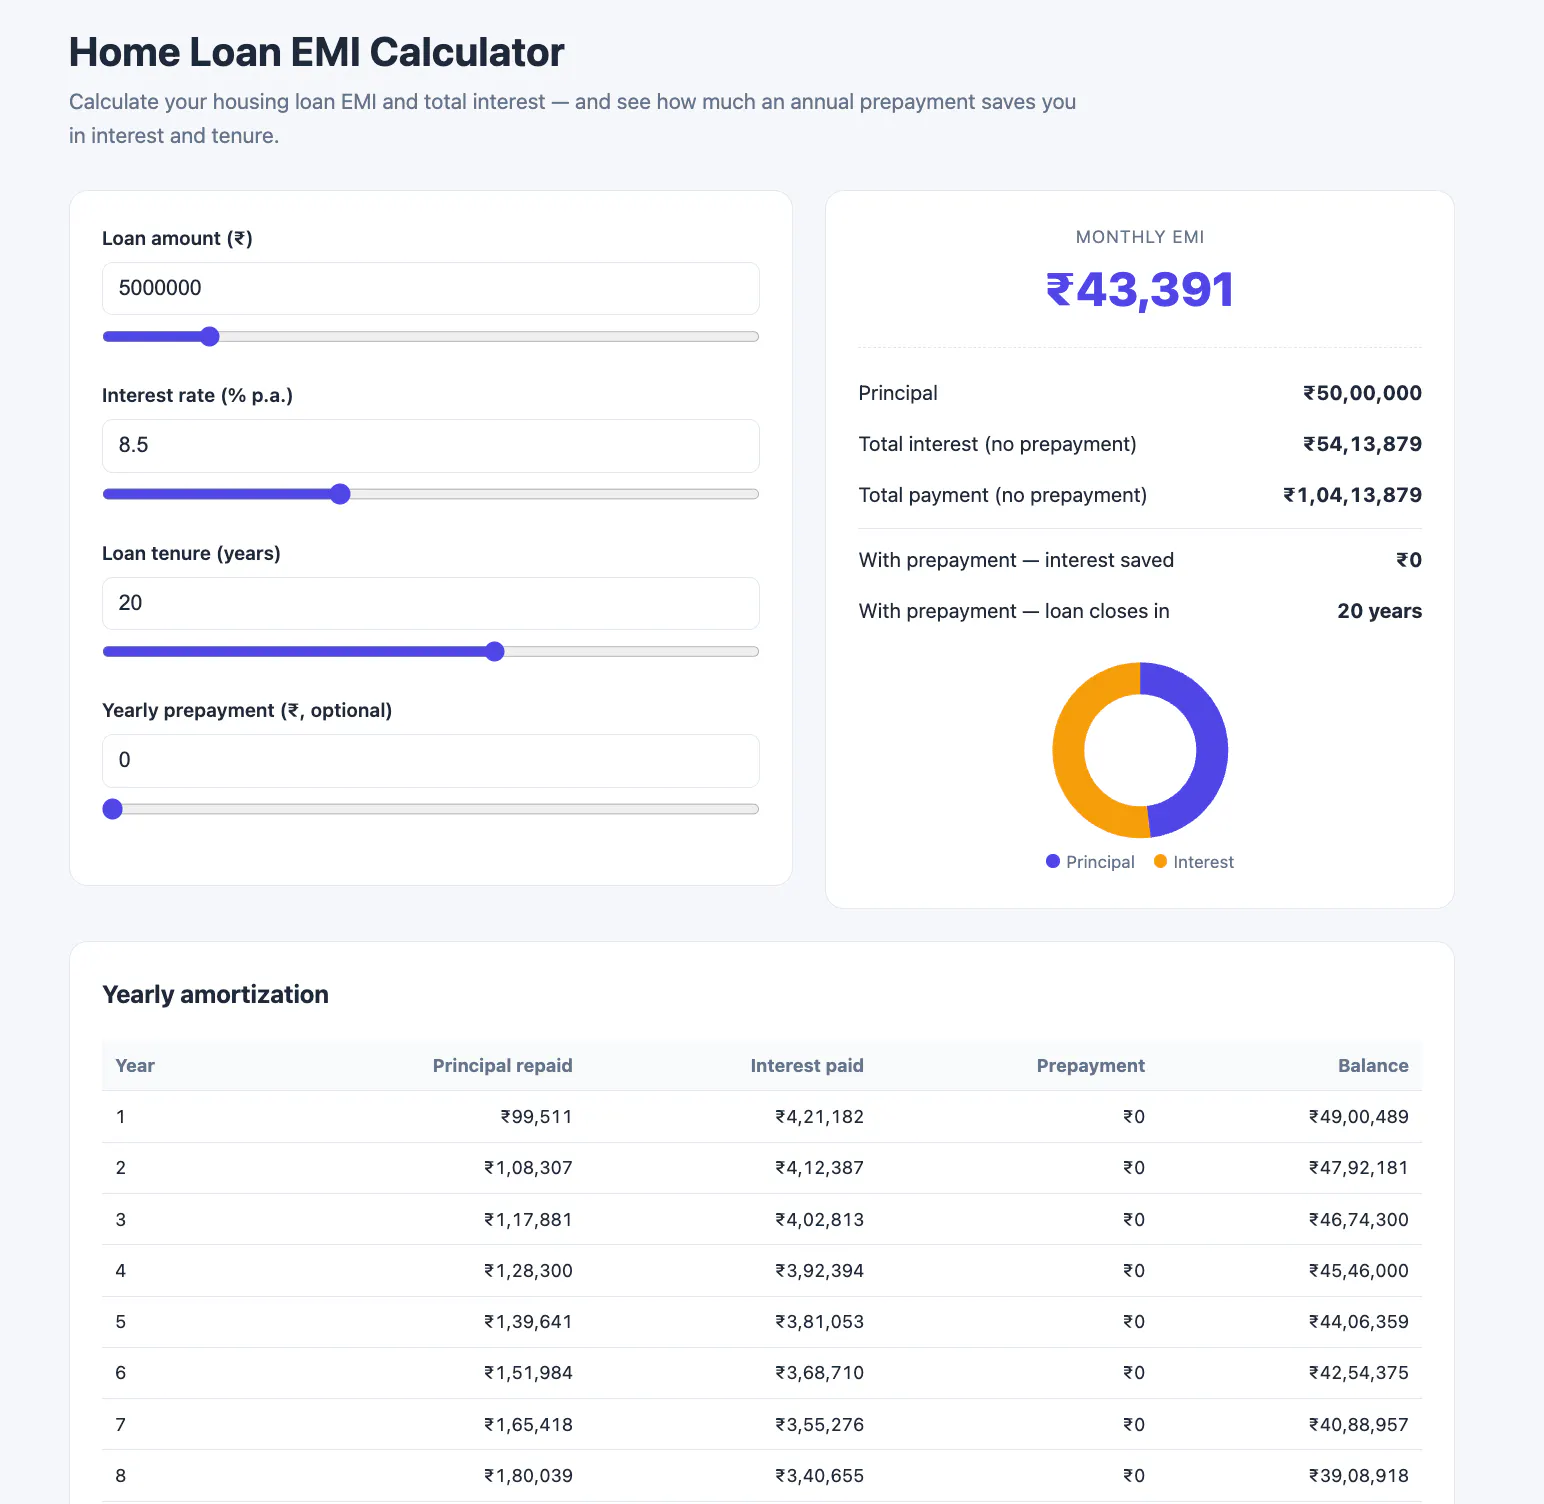The width and height of the screenshot is (1544, 1504).
Task: Click balance cell ₹49,00,489
Action: coord(1358,1117)
